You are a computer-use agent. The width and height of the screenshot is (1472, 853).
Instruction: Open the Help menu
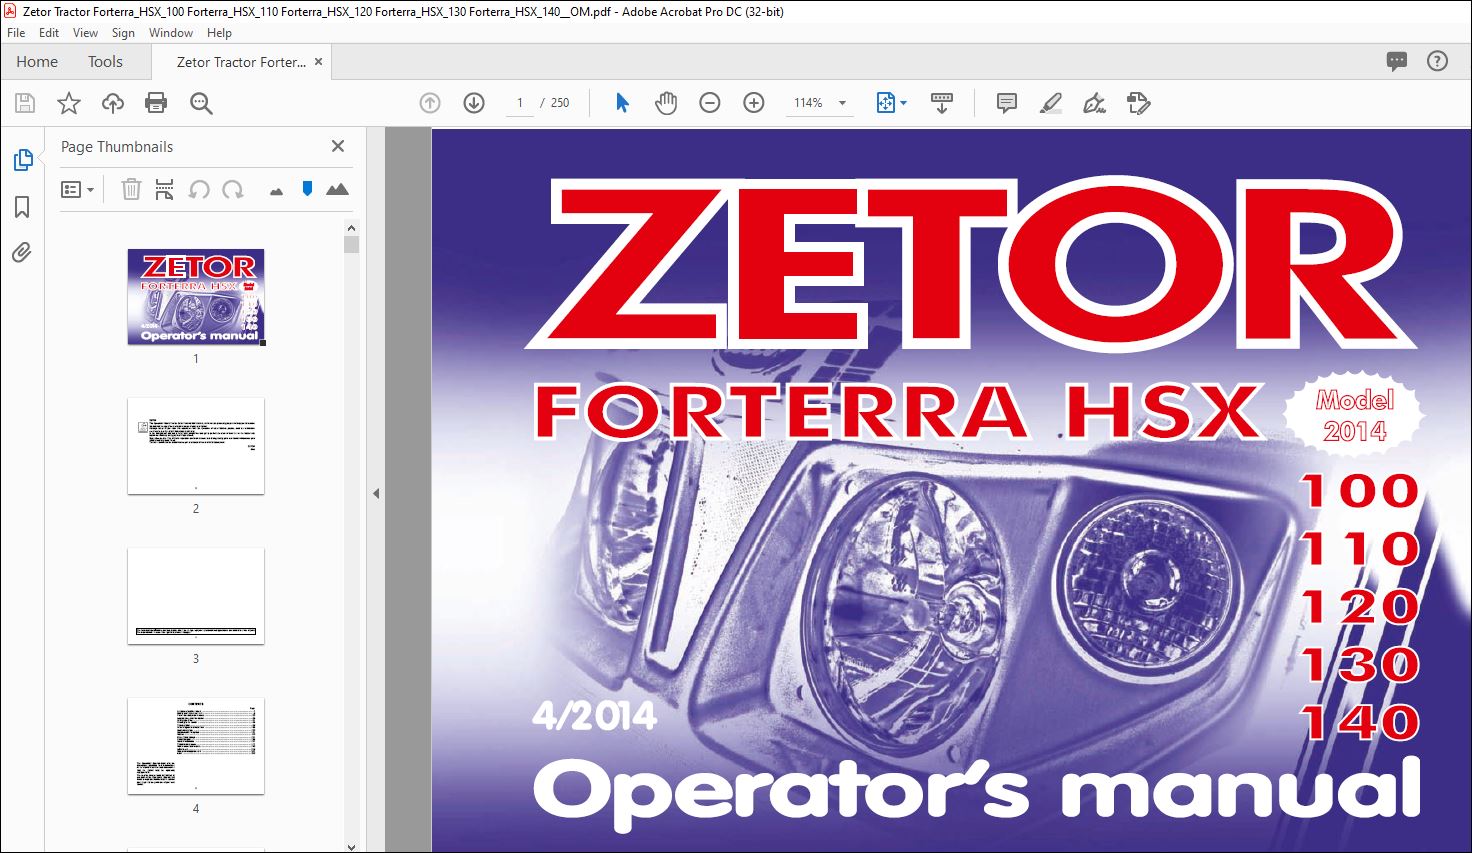click(219, 33)
